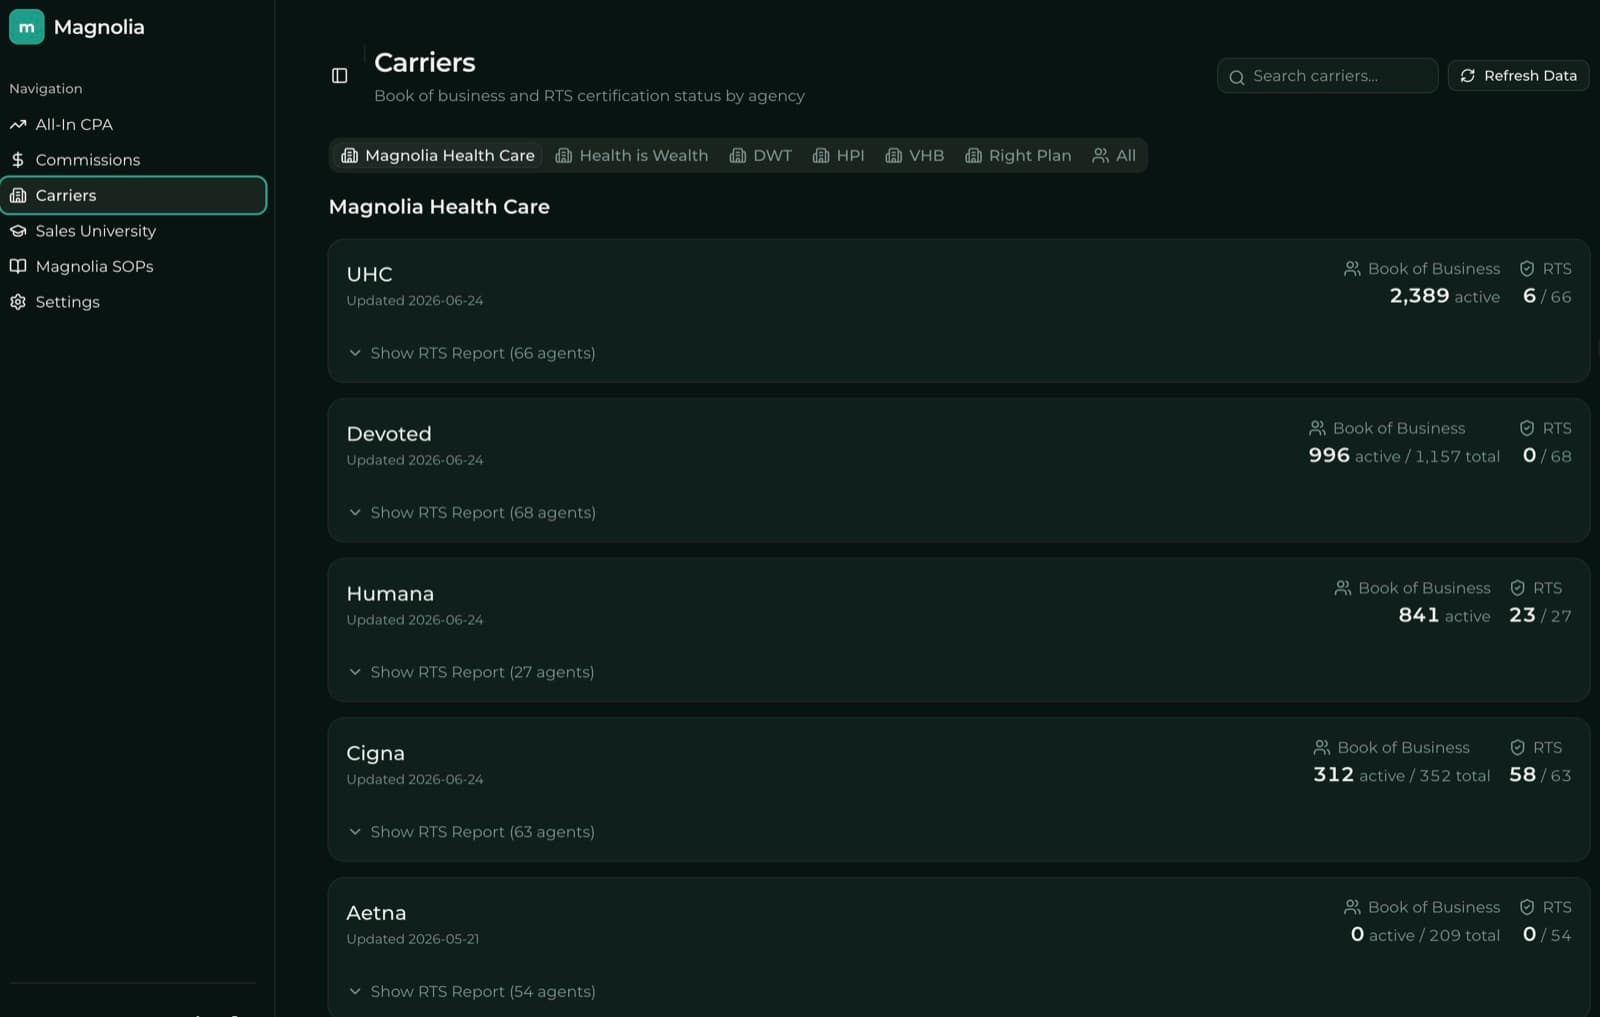
Task: Switch to the HPI agency tab
Action: point(839,156)
